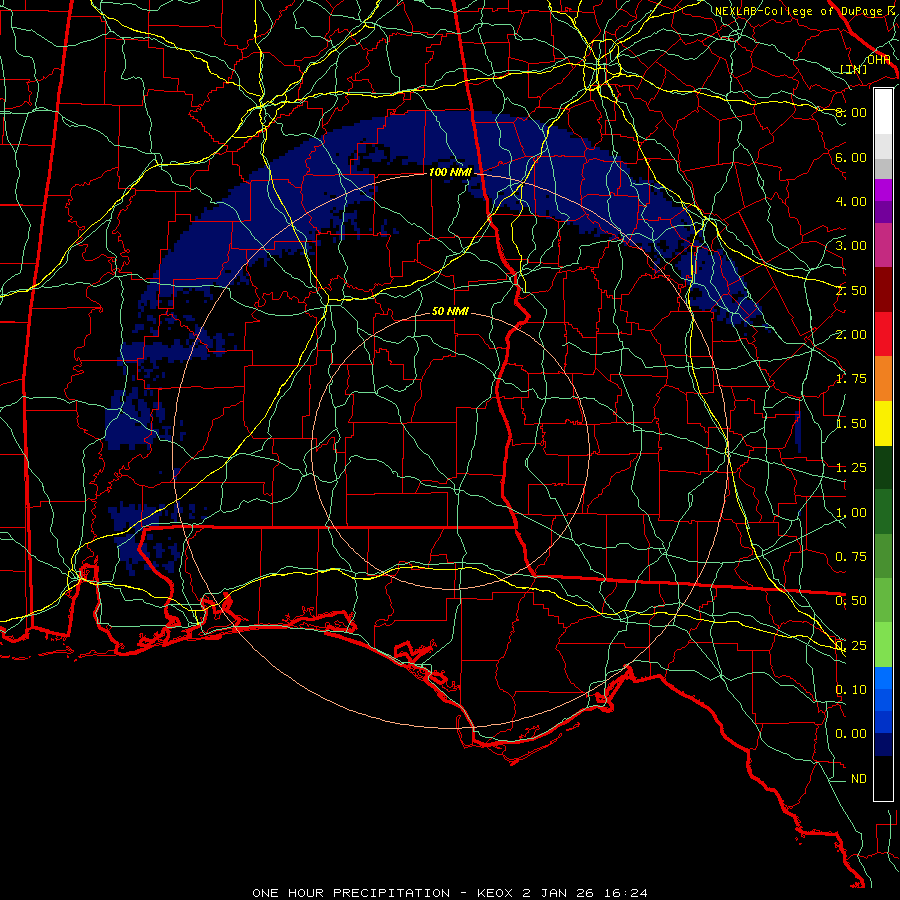Click the 1.25 legend value

click(x=851, y=468)
